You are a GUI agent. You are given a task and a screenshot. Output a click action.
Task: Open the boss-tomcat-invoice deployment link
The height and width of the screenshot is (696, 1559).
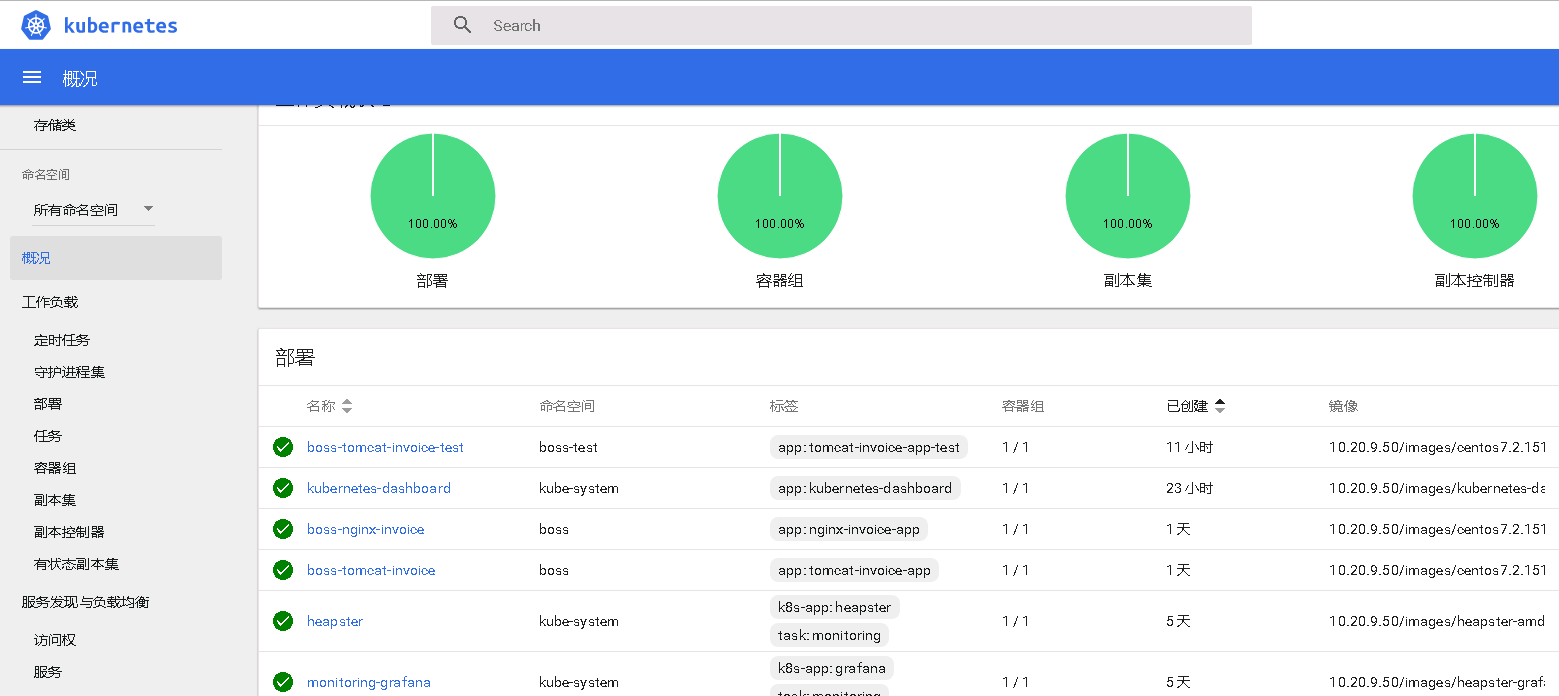coord(371,570)
